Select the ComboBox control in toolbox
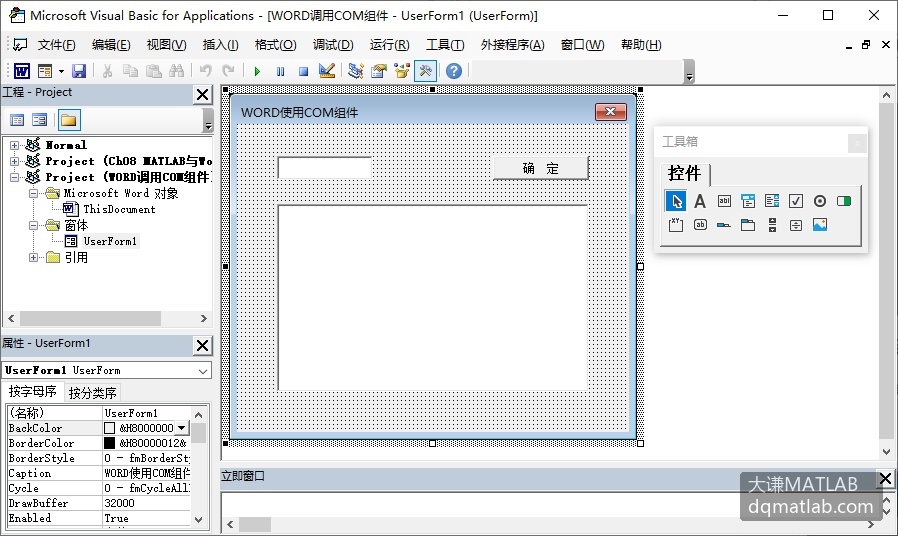 748,201
